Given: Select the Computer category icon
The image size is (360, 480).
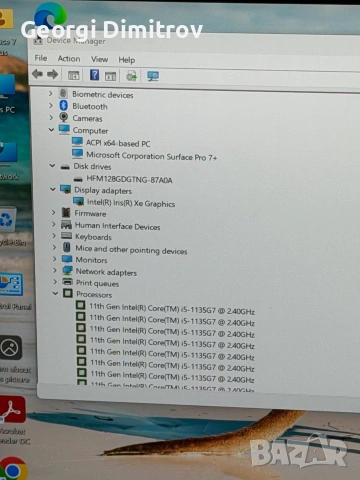Looking at the screenshot, I should 64,129.
